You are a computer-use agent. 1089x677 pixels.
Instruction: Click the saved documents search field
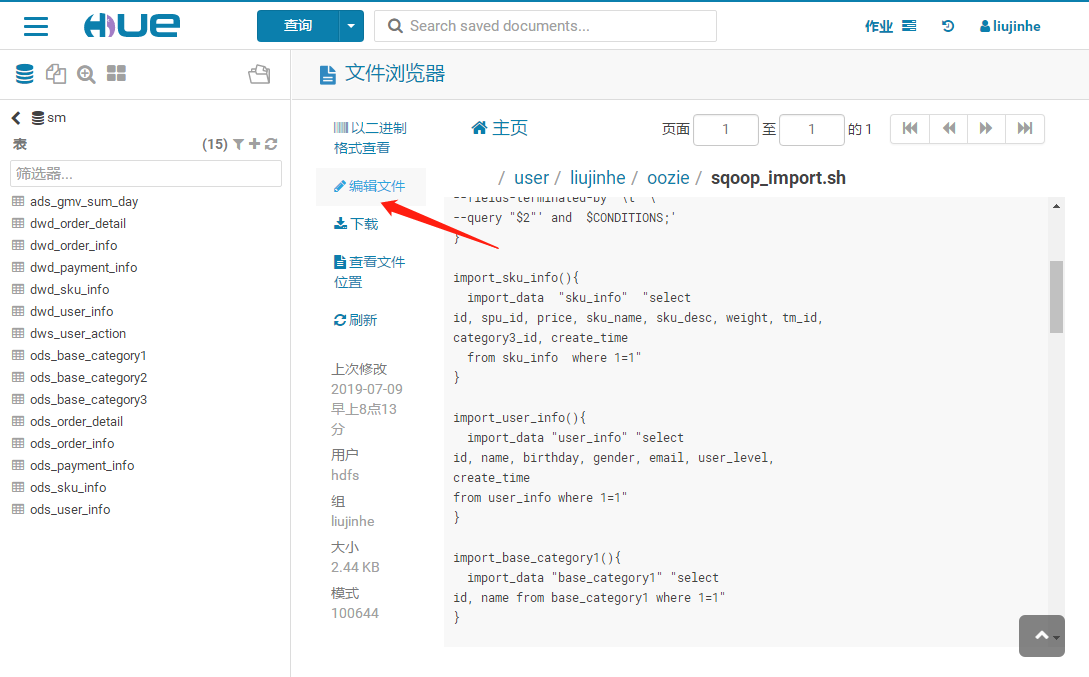pos(545,25)
